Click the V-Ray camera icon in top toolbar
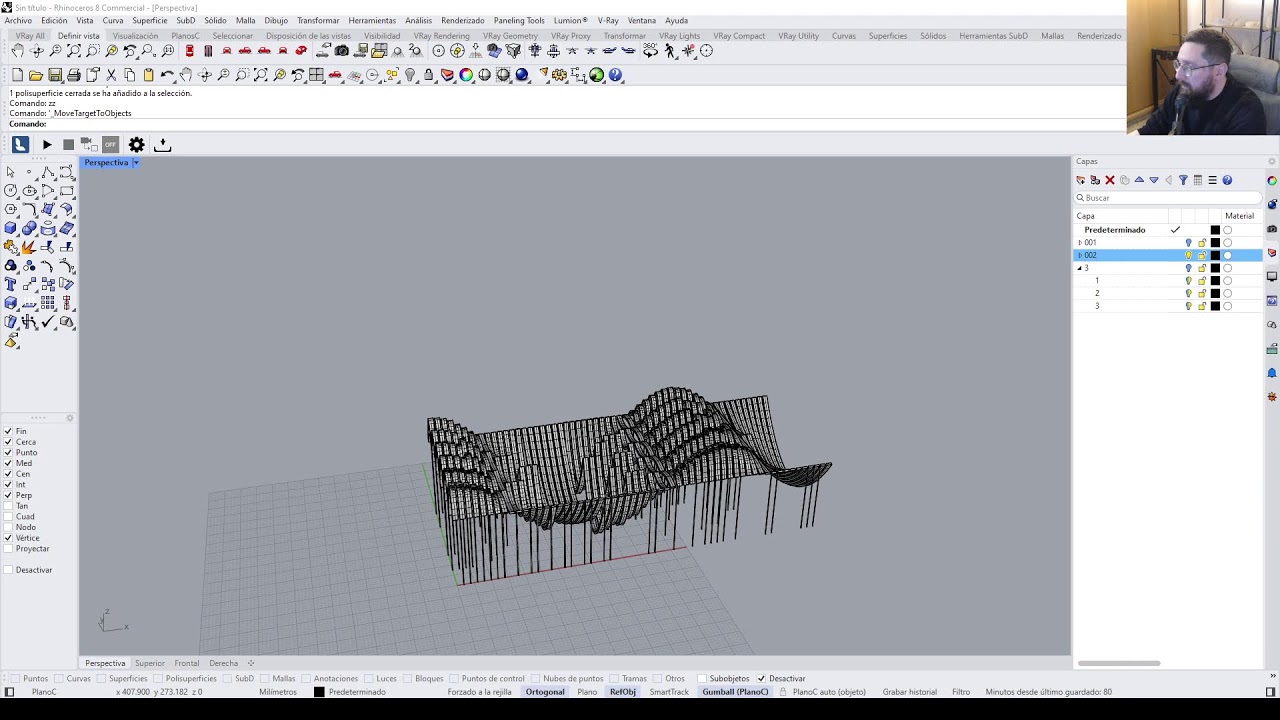The image size is (1280, 720). click(x=342, y=51)
